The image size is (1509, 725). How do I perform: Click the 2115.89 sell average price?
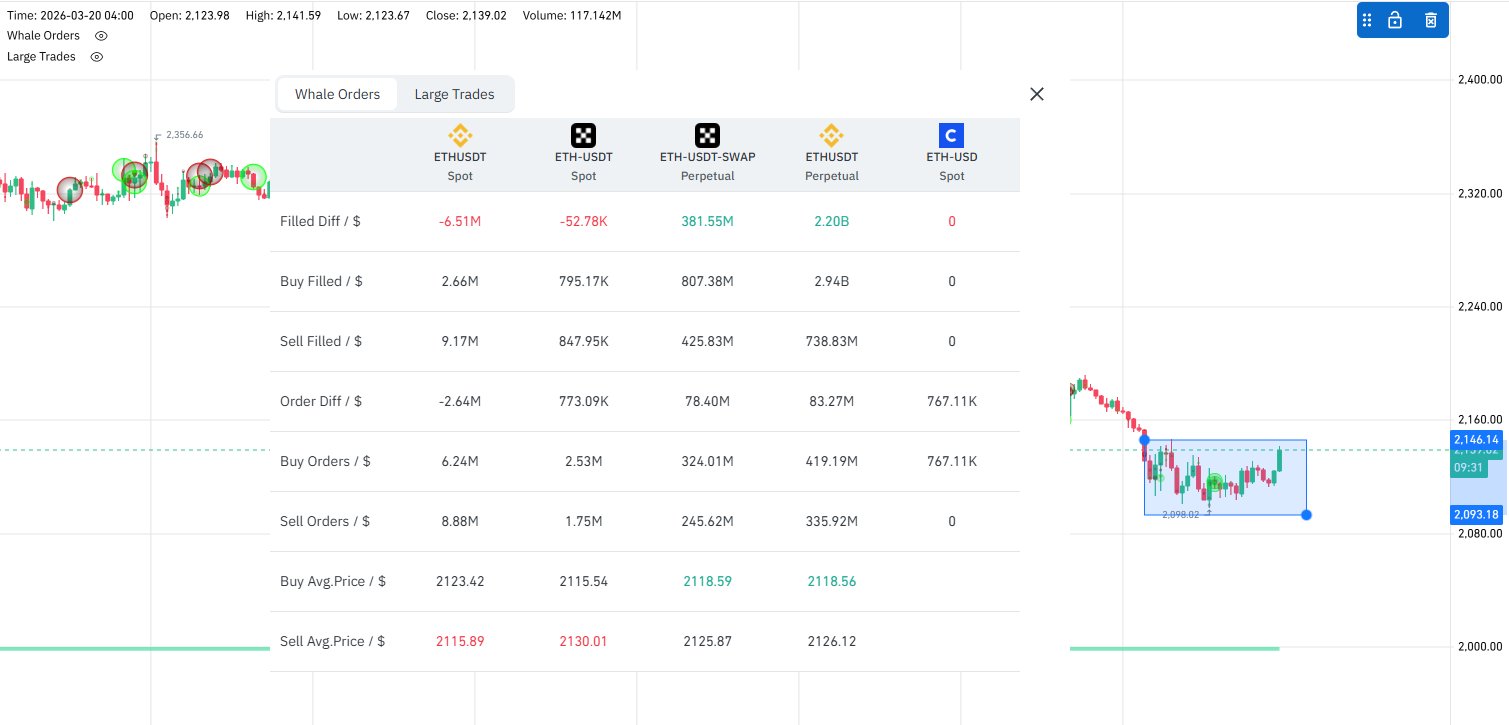tap(460, 641)
